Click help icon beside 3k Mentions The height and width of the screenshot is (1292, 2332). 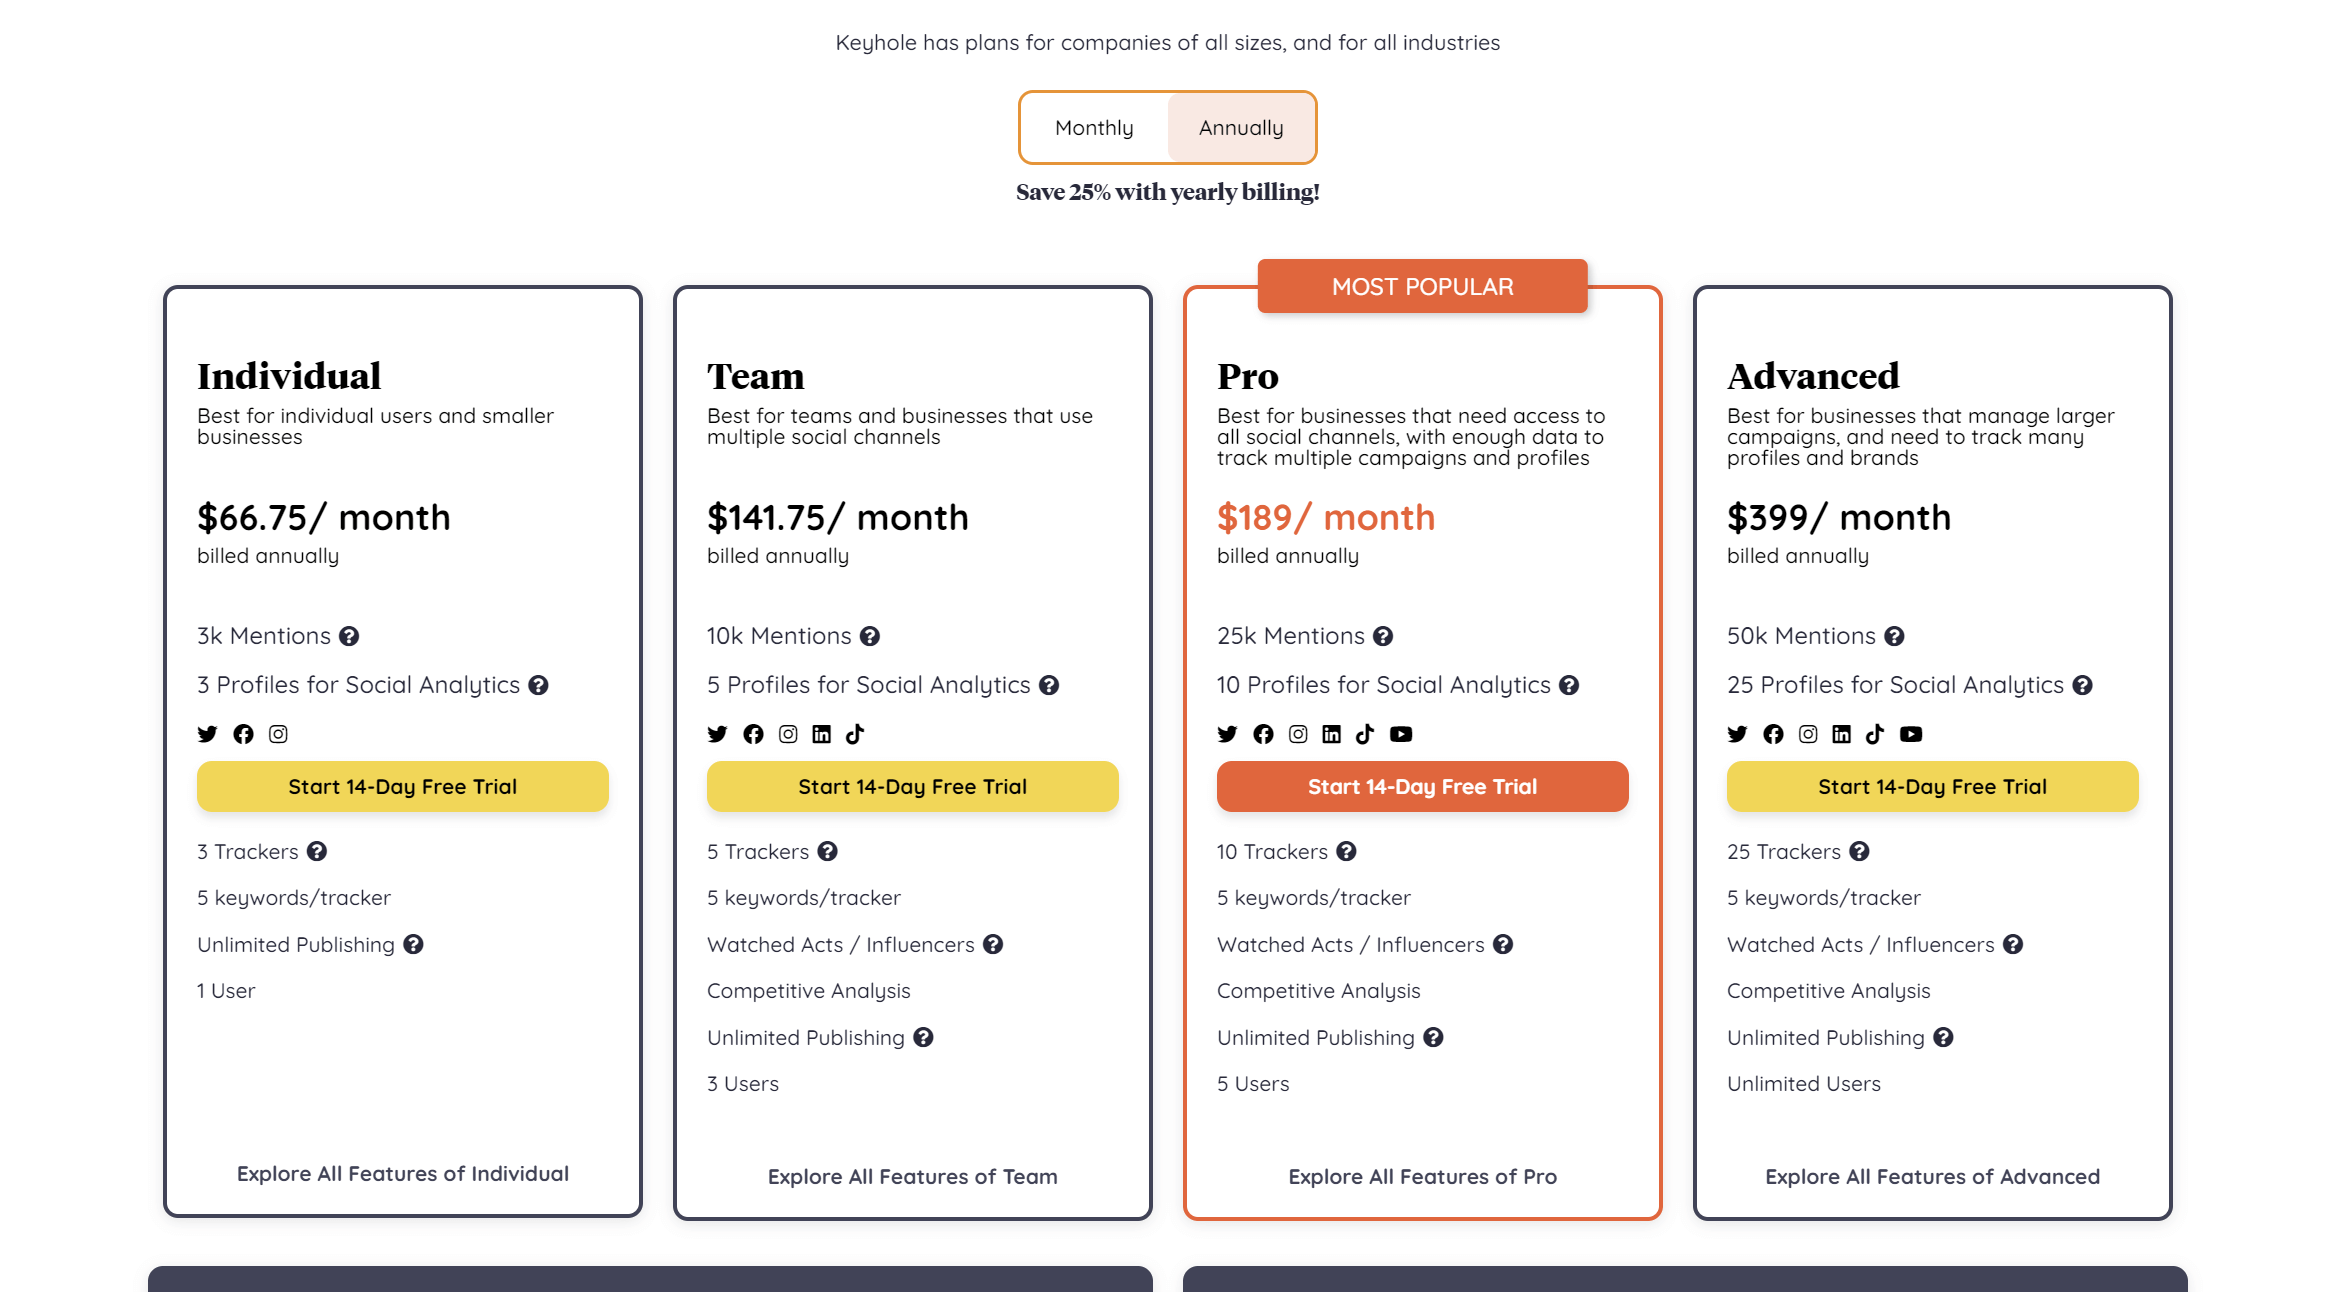349,636
